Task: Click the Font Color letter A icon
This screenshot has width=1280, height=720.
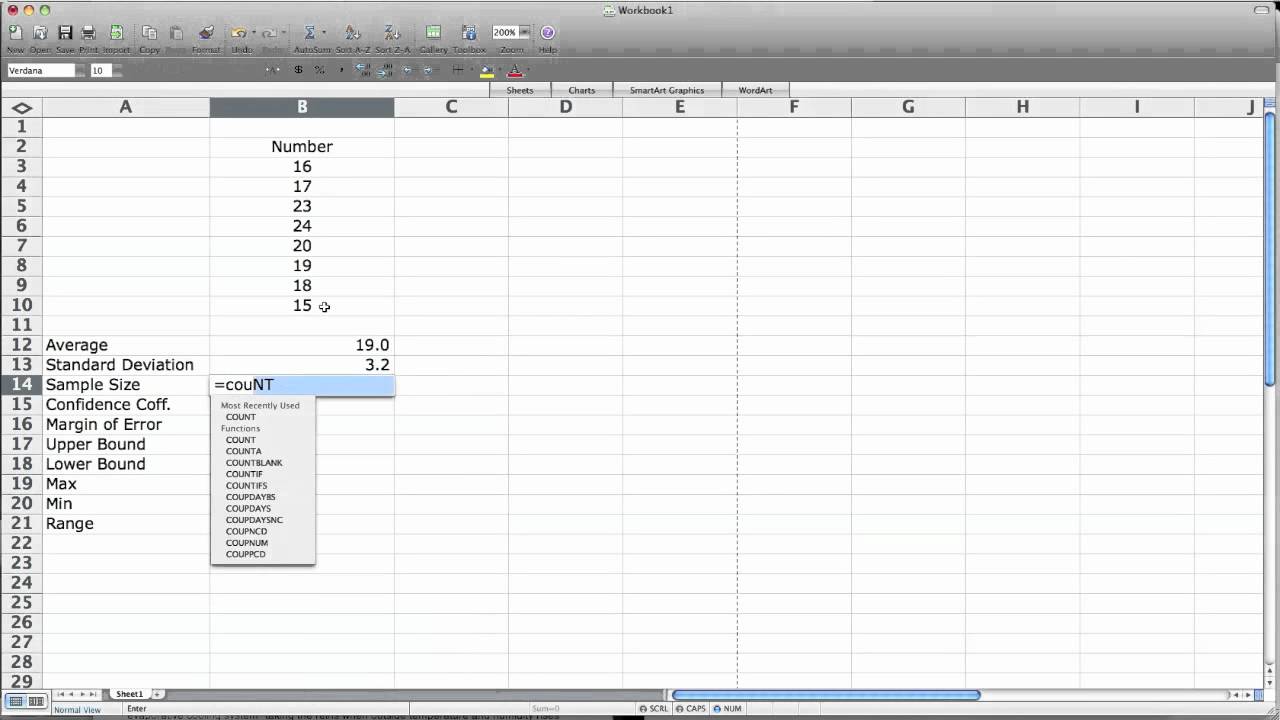Action: (x=514, y=71)
